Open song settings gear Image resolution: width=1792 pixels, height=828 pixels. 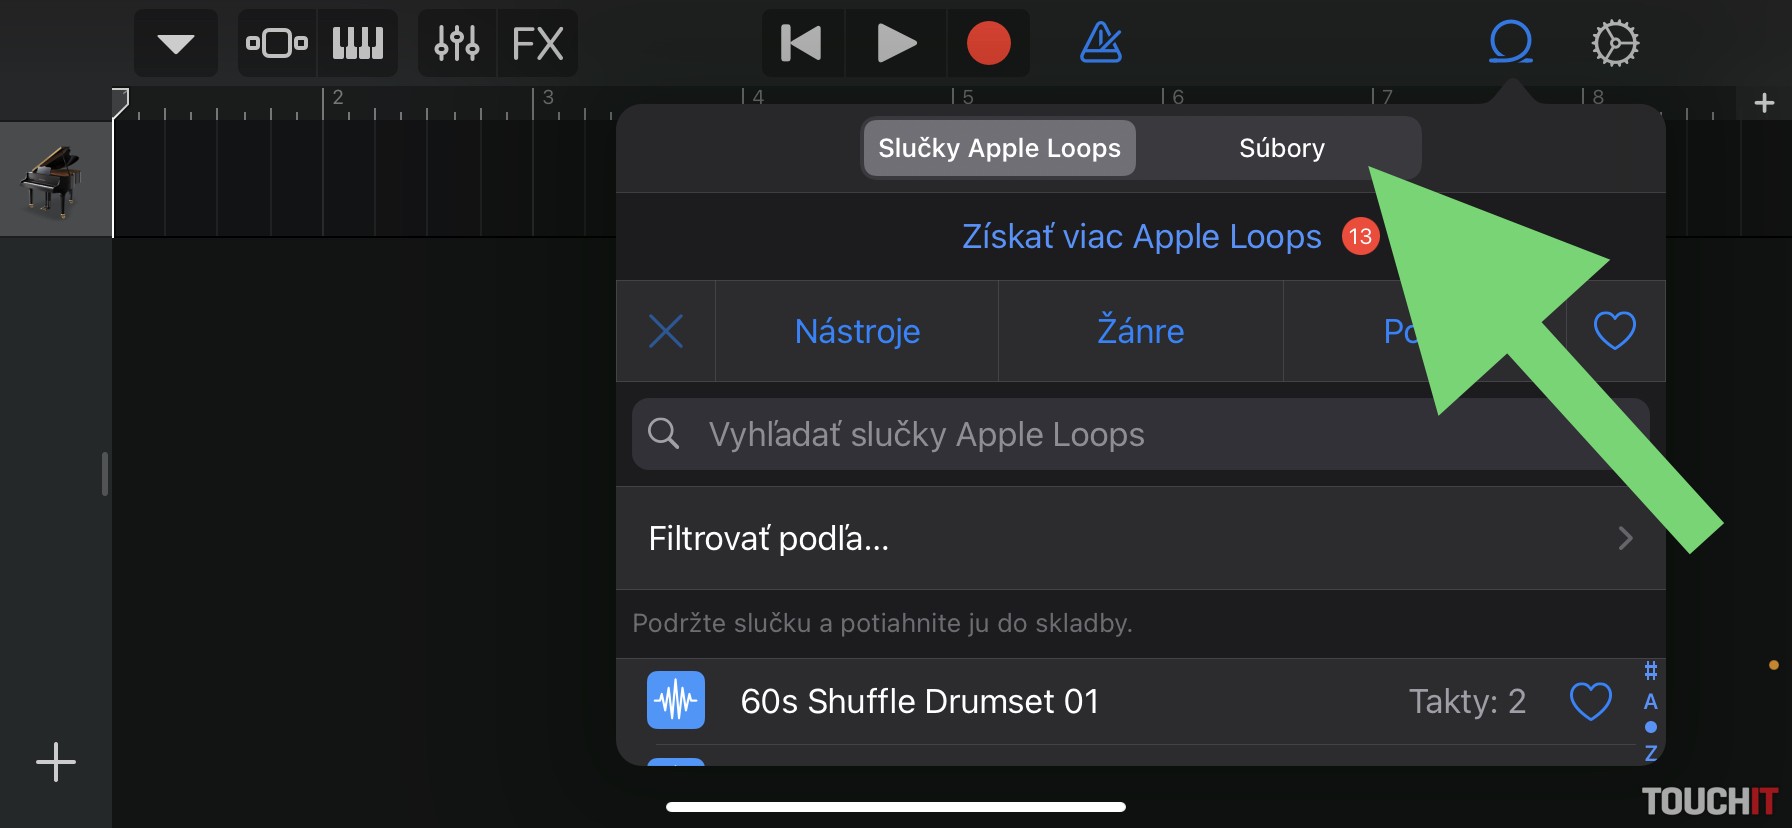click(x=1615, y=44)
